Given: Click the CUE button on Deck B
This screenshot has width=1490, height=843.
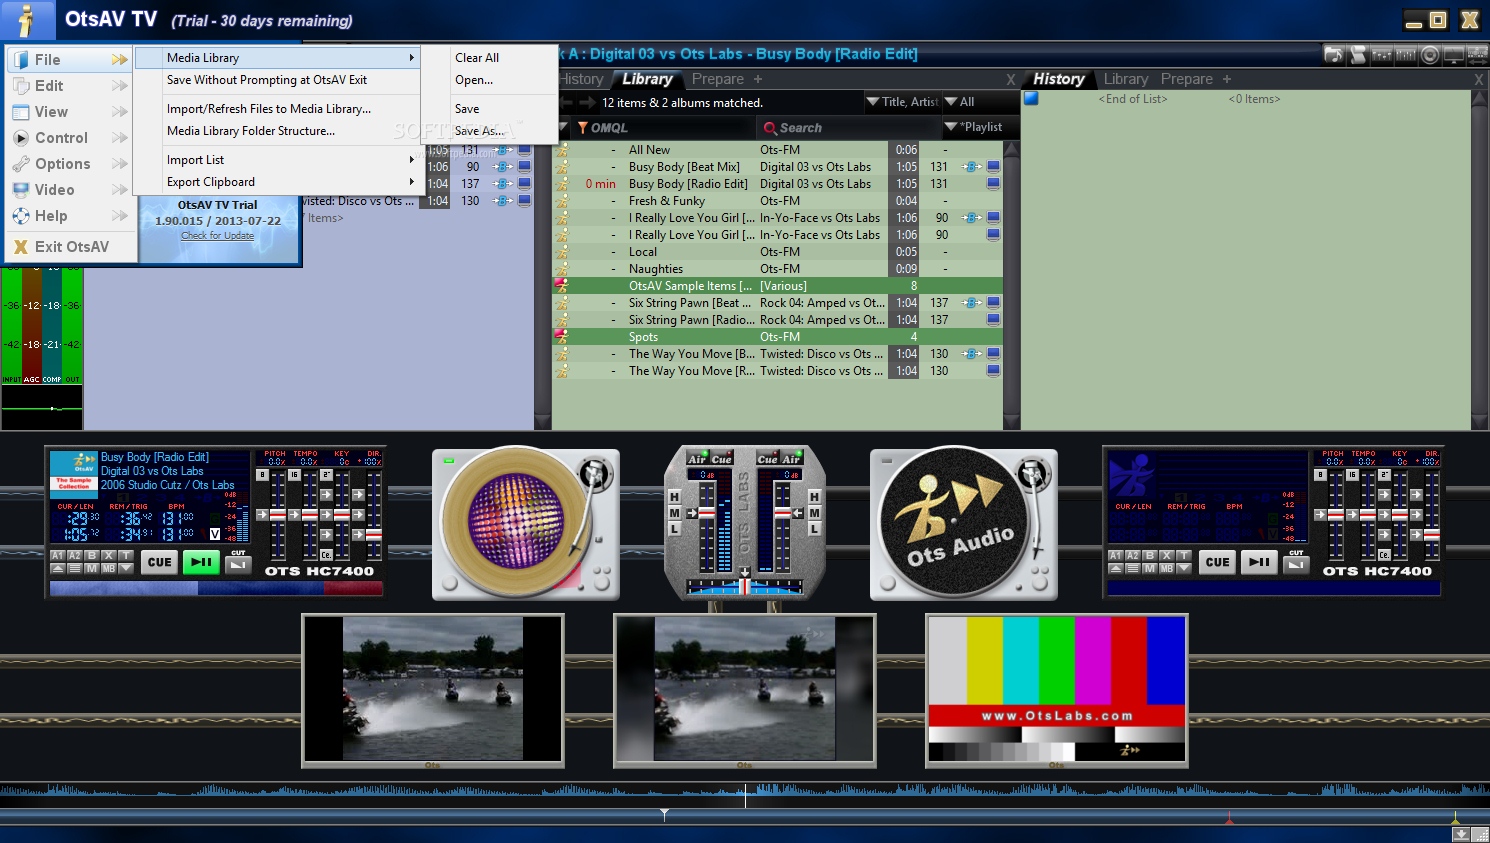Looking at the screenshot, I should coord(1218,562).
